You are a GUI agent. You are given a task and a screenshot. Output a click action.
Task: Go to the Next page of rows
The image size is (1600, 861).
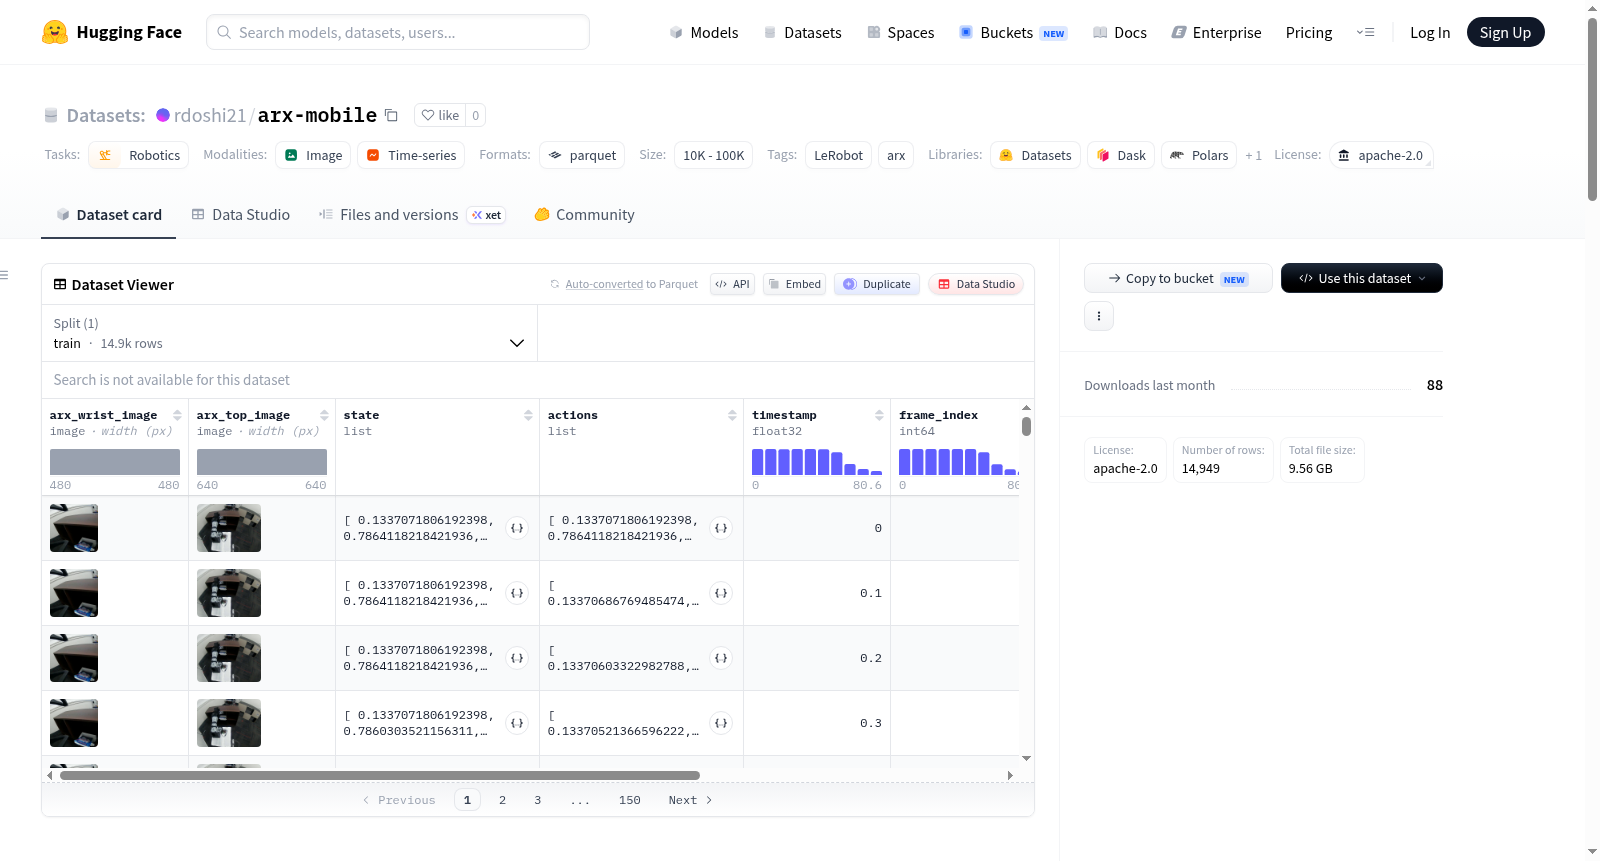coord(690,800)
